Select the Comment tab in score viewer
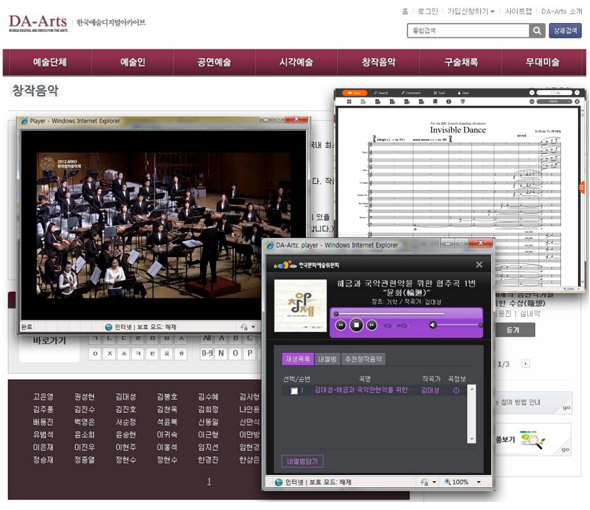 click(411, 93)
